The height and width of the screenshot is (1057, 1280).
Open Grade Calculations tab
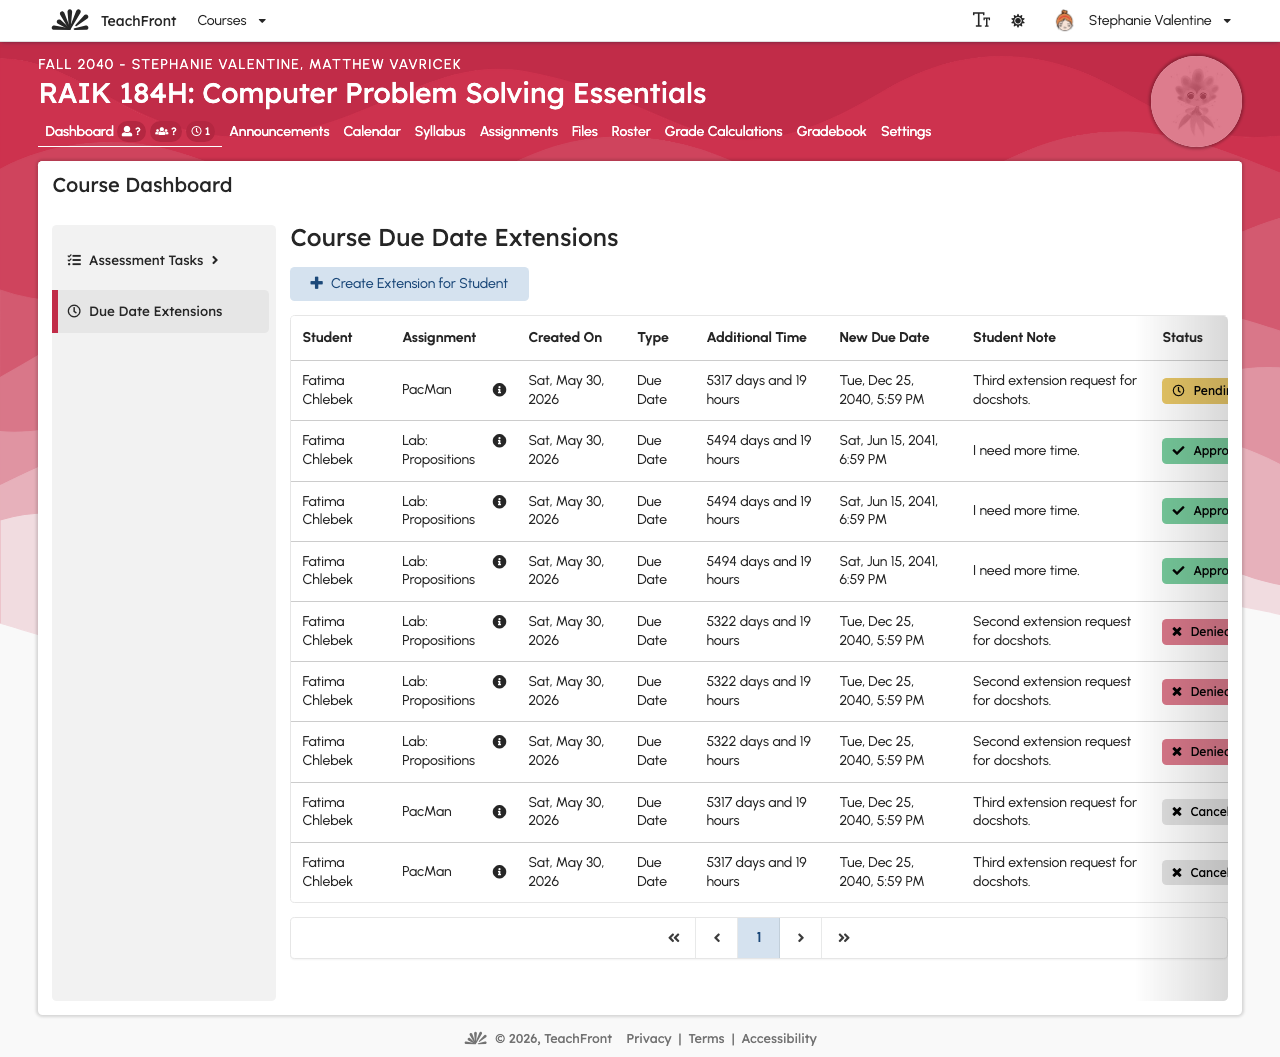[x=723, y=131]
